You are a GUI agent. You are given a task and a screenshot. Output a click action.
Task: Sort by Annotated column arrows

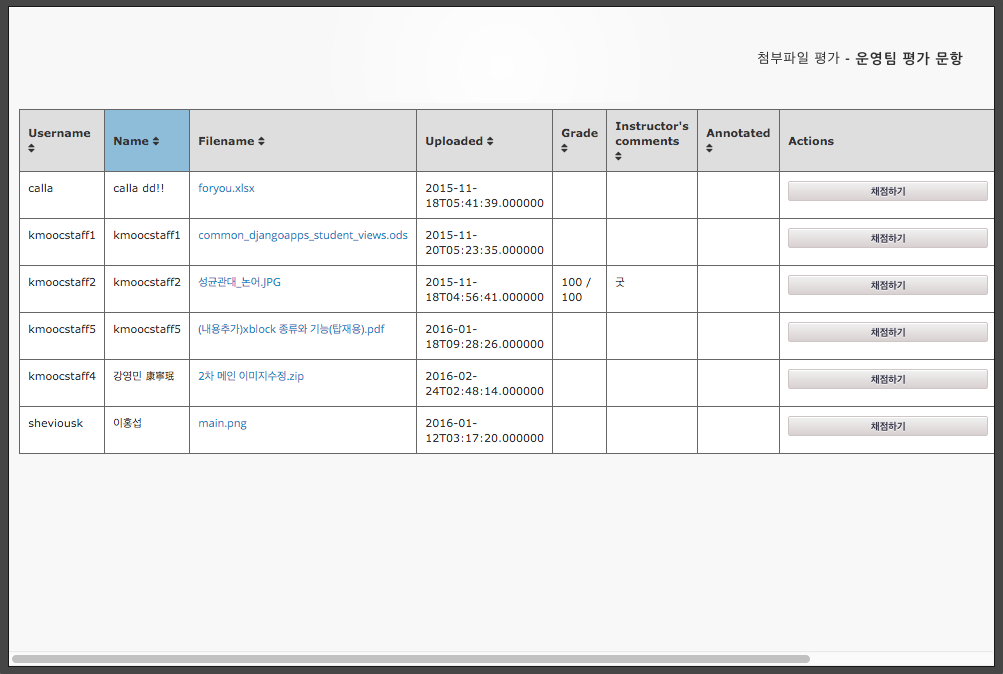click(x=709, y=148)
